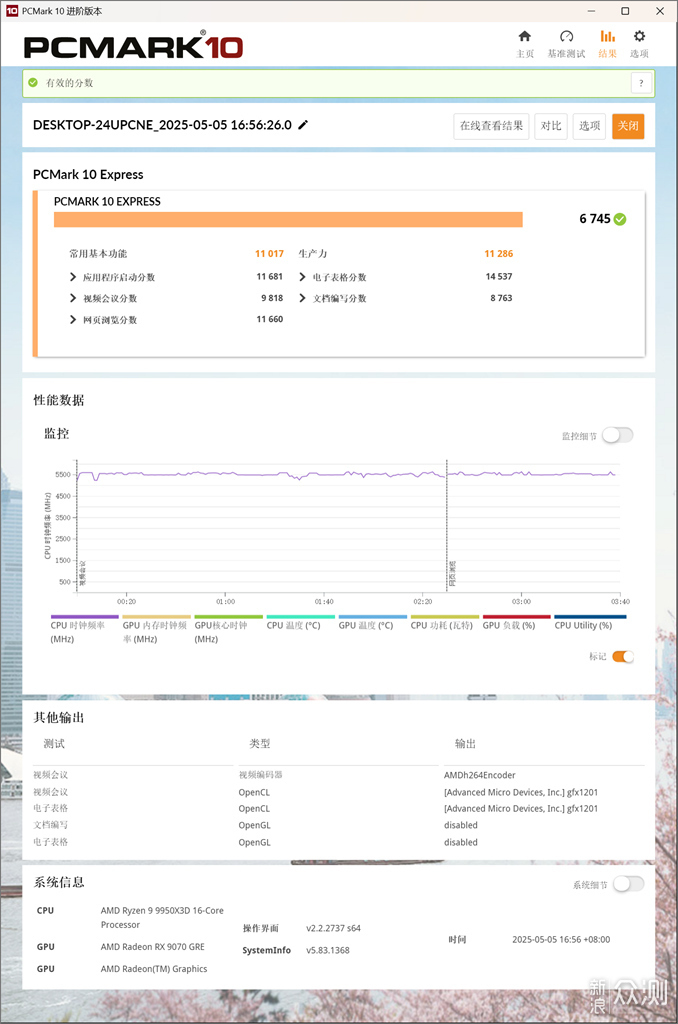Toggle the CPU 时钟频率 (MHz) legend series
Image resolution: width=678 pixels, height=1024 pixels.
(84, 630)
